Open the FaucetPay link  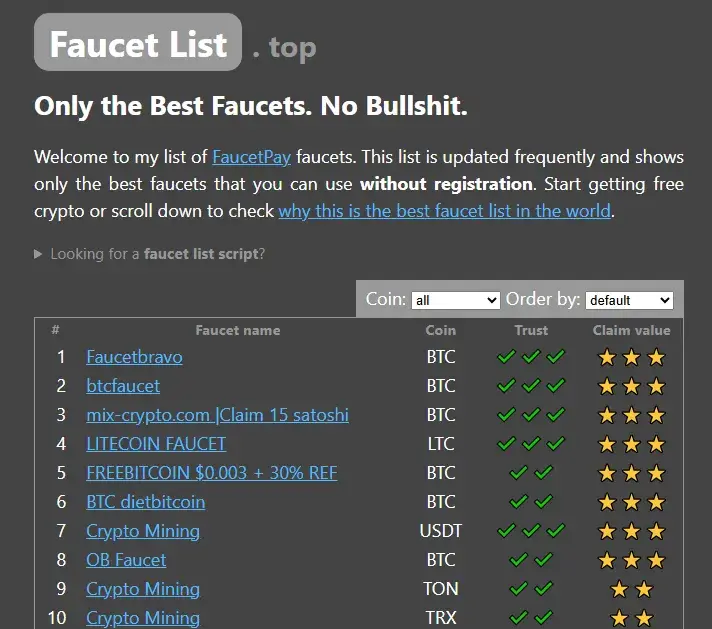pos(252,157)
